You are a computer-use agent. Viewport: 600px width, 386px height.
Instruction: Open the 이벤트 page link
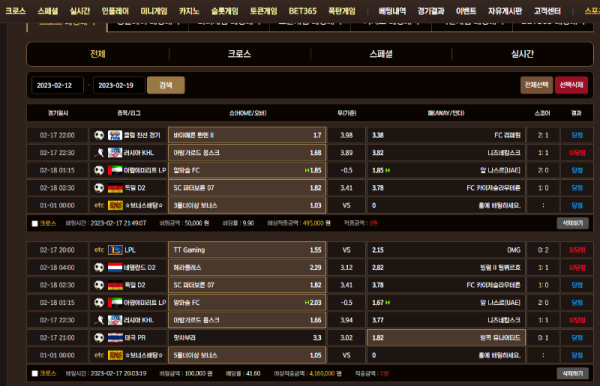click(x=466, y=11)
